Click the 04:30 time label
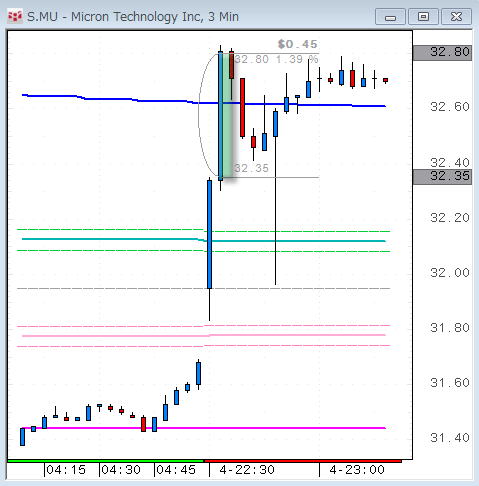Viewport: 479px width, 486px height. tap(121, 470)
